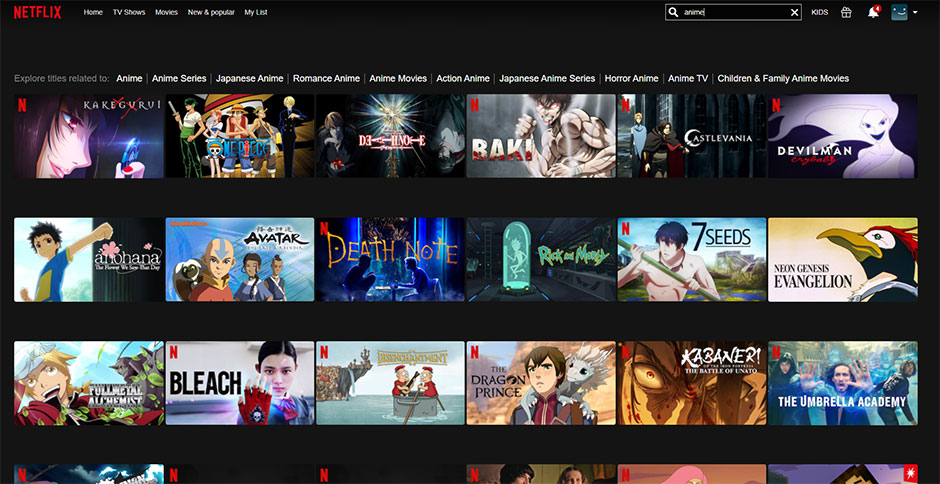Click in the anime search field
940x484 pixels.
tap(733, 12)
